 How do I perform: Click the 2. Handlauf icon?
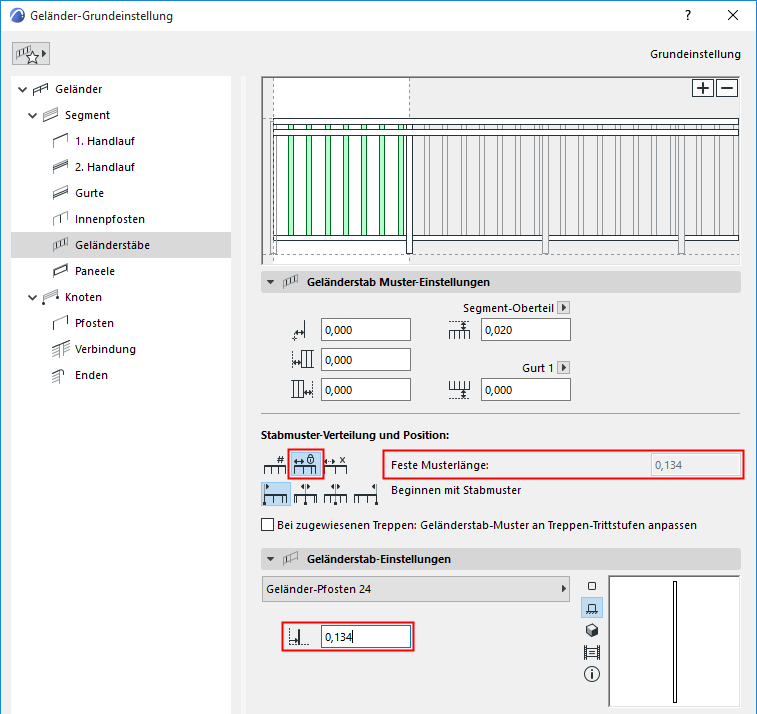click(x=60, y=167)
